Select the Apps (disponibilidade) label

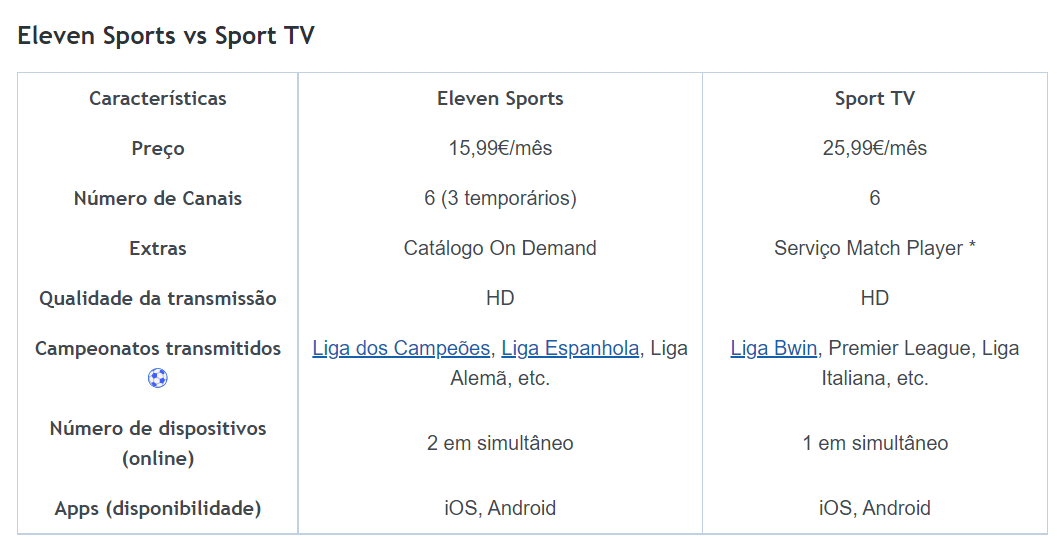click(x=158, y=508)
